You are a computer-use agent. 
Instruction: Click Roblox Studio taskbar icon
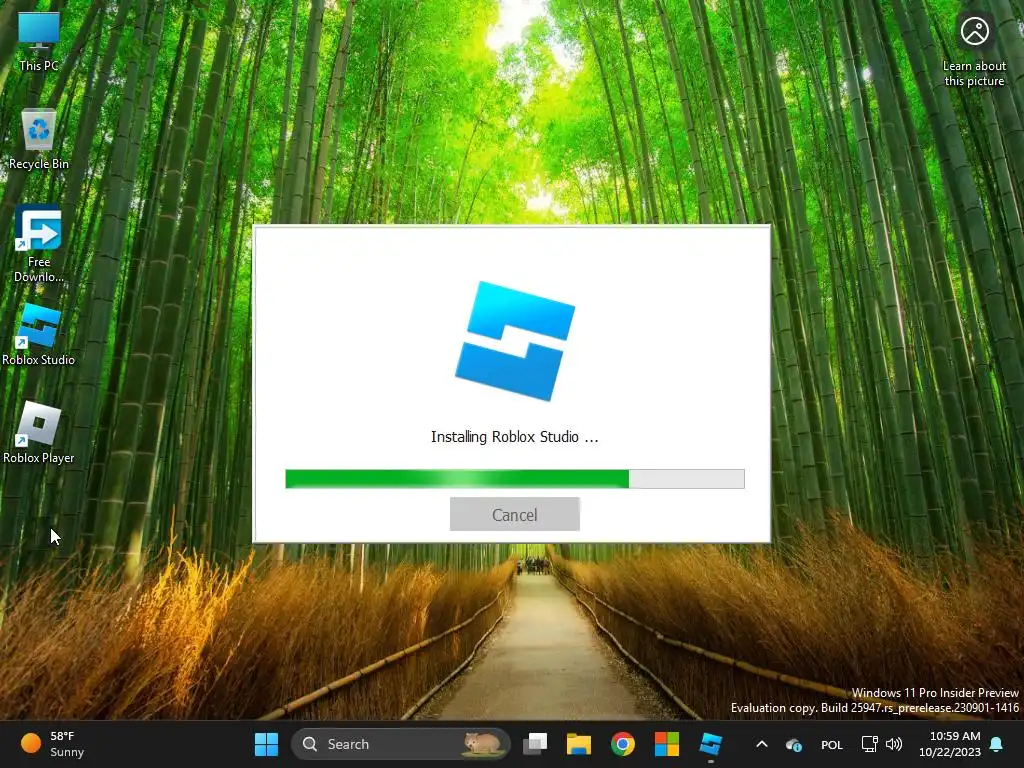click(711, 744)
